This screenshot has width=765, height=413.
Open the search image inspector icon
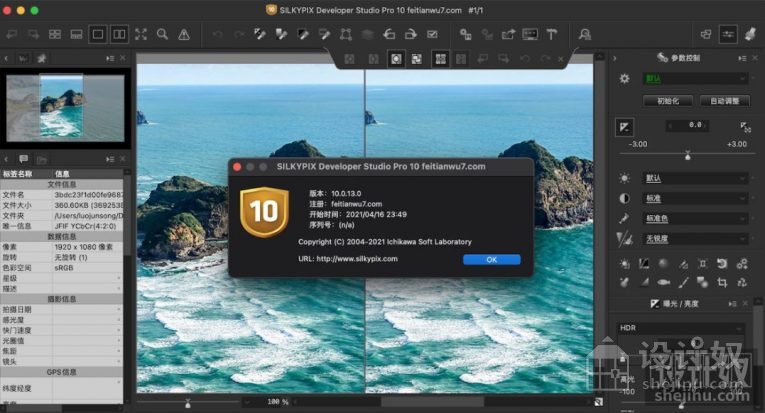click(x=584, y=34)
